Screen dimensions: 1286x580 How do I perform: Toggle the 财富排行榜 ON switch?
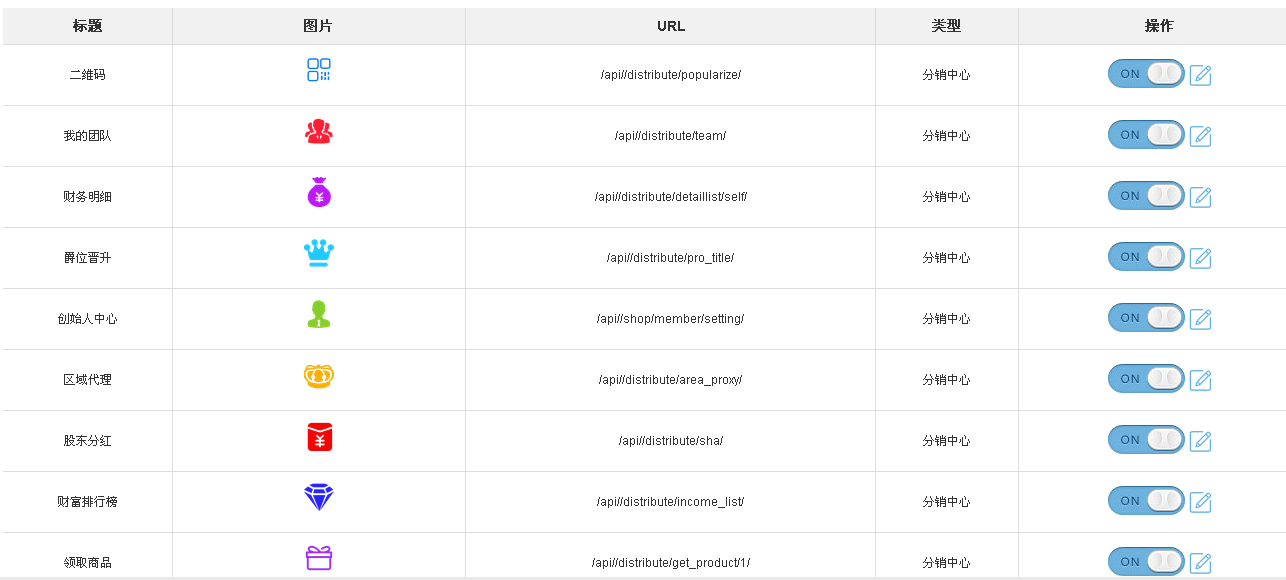(x=1146, y=501)
